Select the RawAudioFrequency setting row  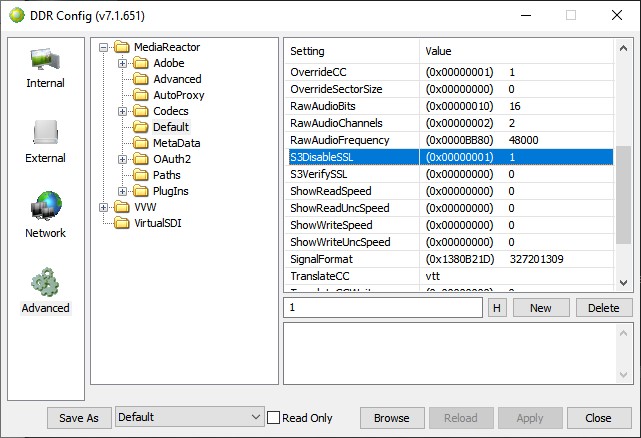[449, 140]
